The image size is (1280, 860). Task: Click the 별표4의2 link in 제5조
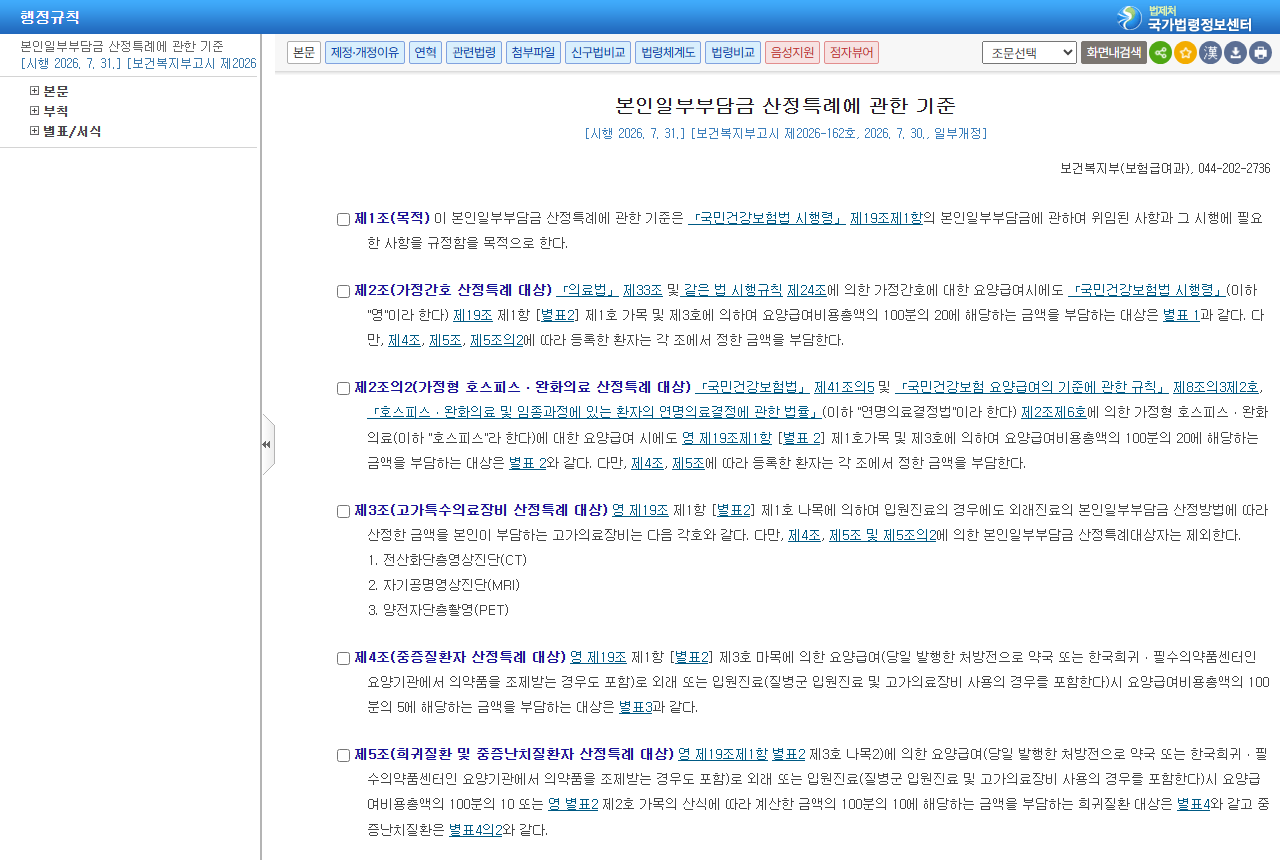click(476, 829)
